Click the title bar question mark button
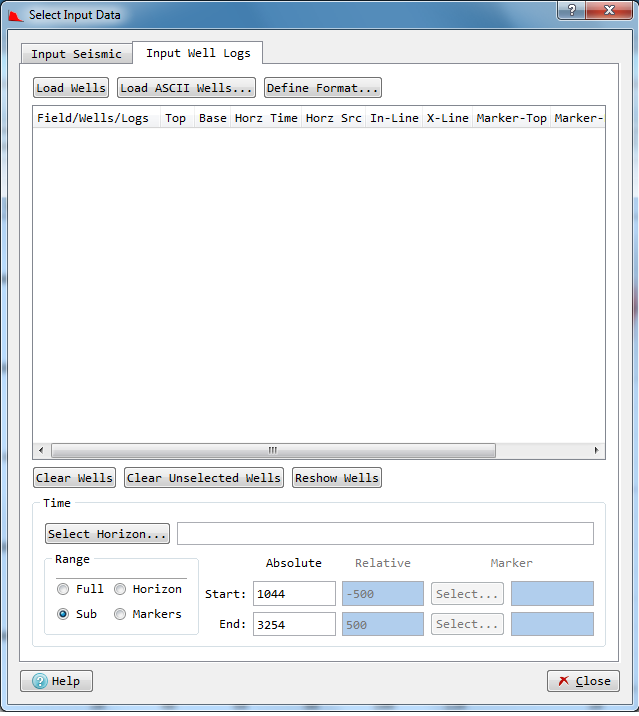Viewport: 639px width, 716px height. (571, 10)
